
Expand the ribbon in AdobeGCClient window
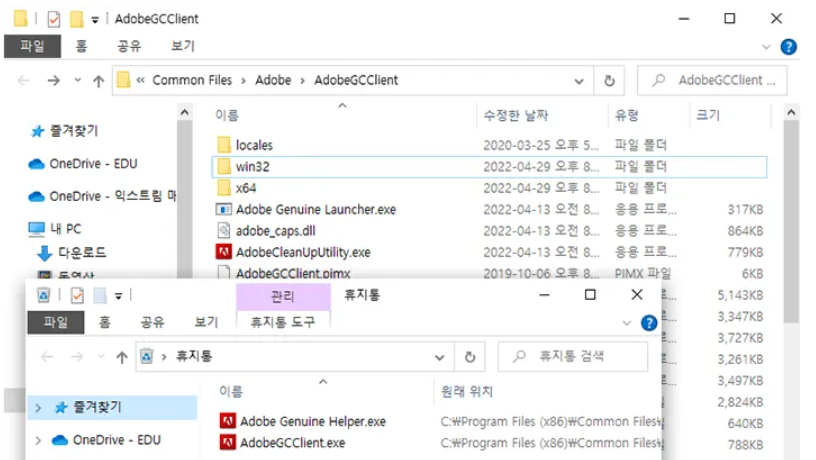click(766, 47)
